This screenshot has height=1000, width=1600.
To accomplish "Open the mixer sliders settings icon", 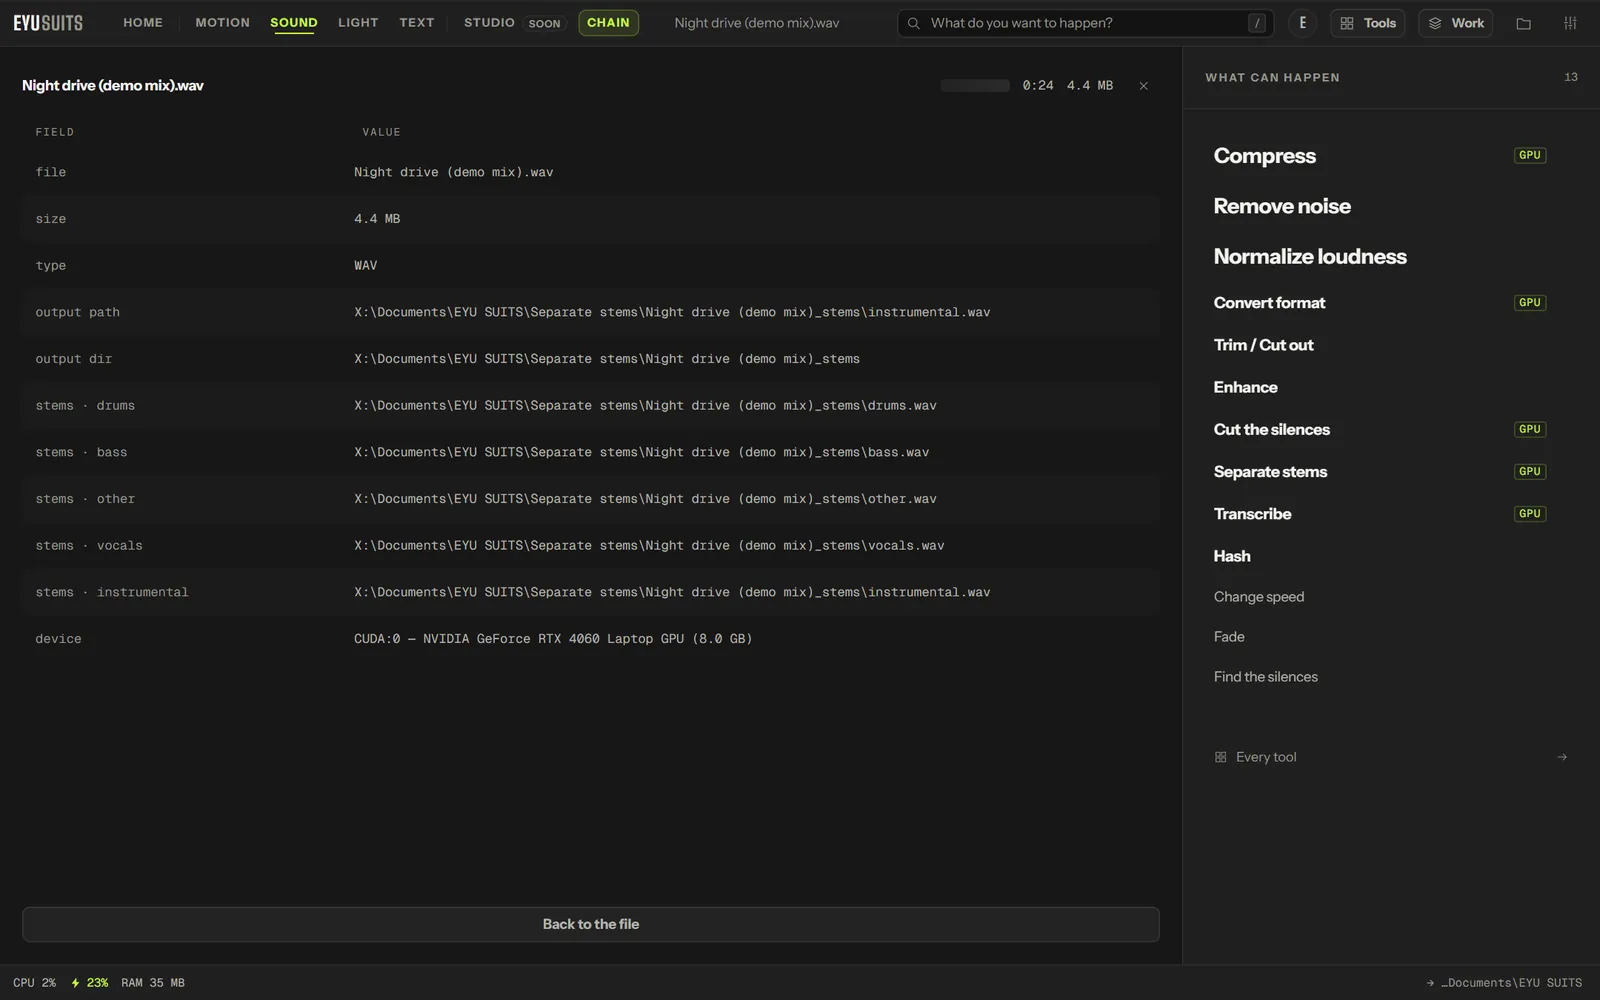I will point(1570,23).
